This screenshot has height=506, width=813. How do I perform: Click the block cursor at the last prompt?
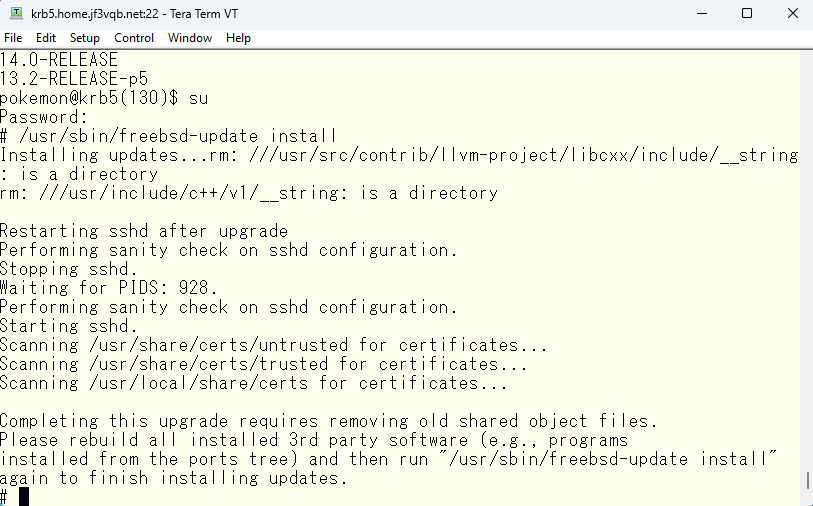point(24,497)
